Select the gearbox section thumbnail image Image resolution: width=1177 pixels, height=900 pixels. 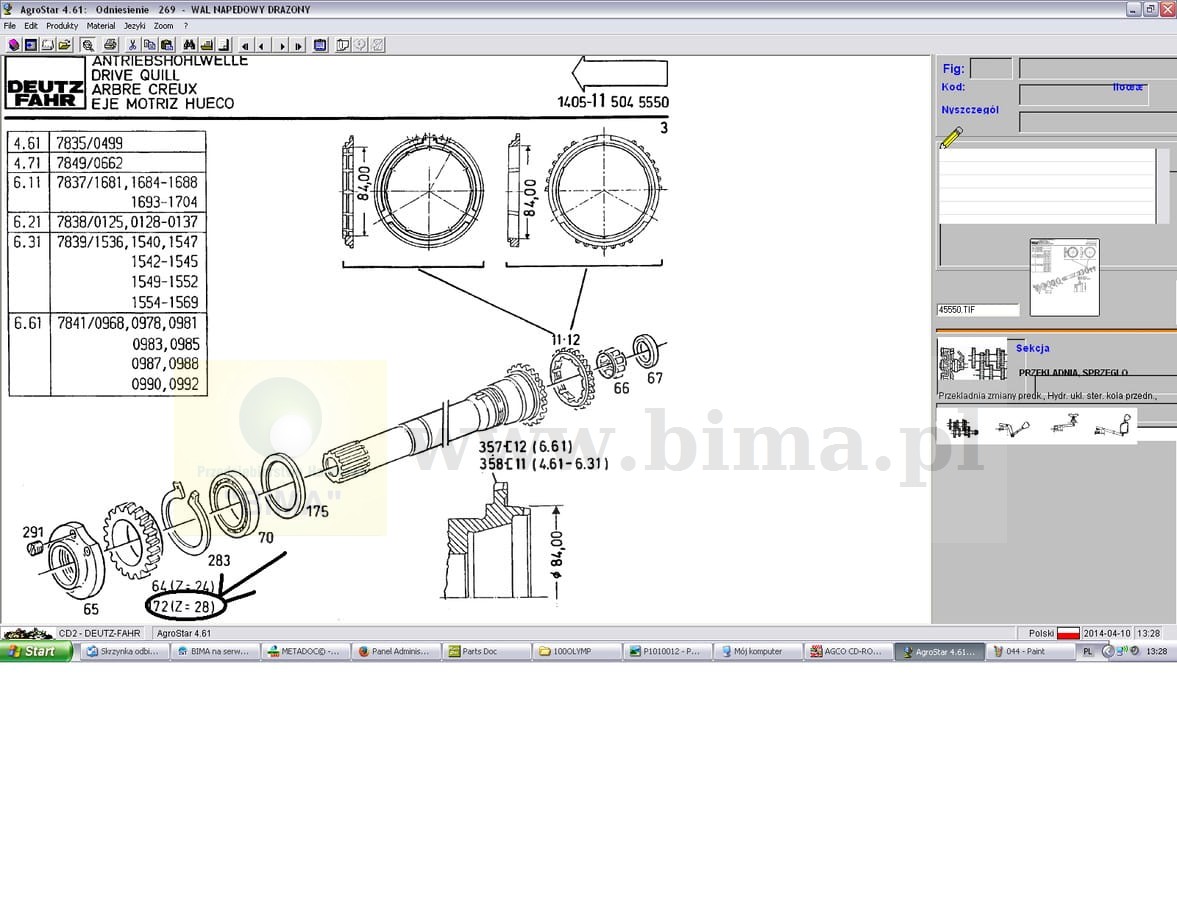tap(971, 363)
